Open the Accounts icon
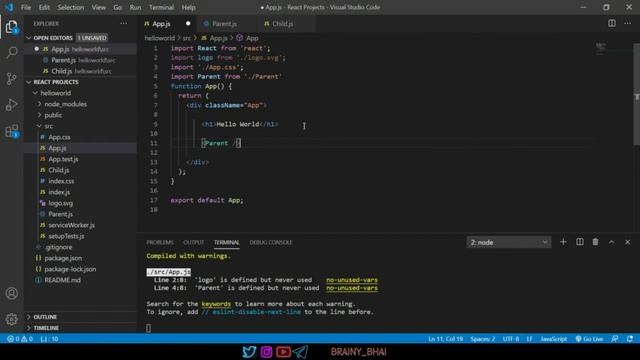The height and width of the screenshot is (360, 640). click(x=12, y=293)
